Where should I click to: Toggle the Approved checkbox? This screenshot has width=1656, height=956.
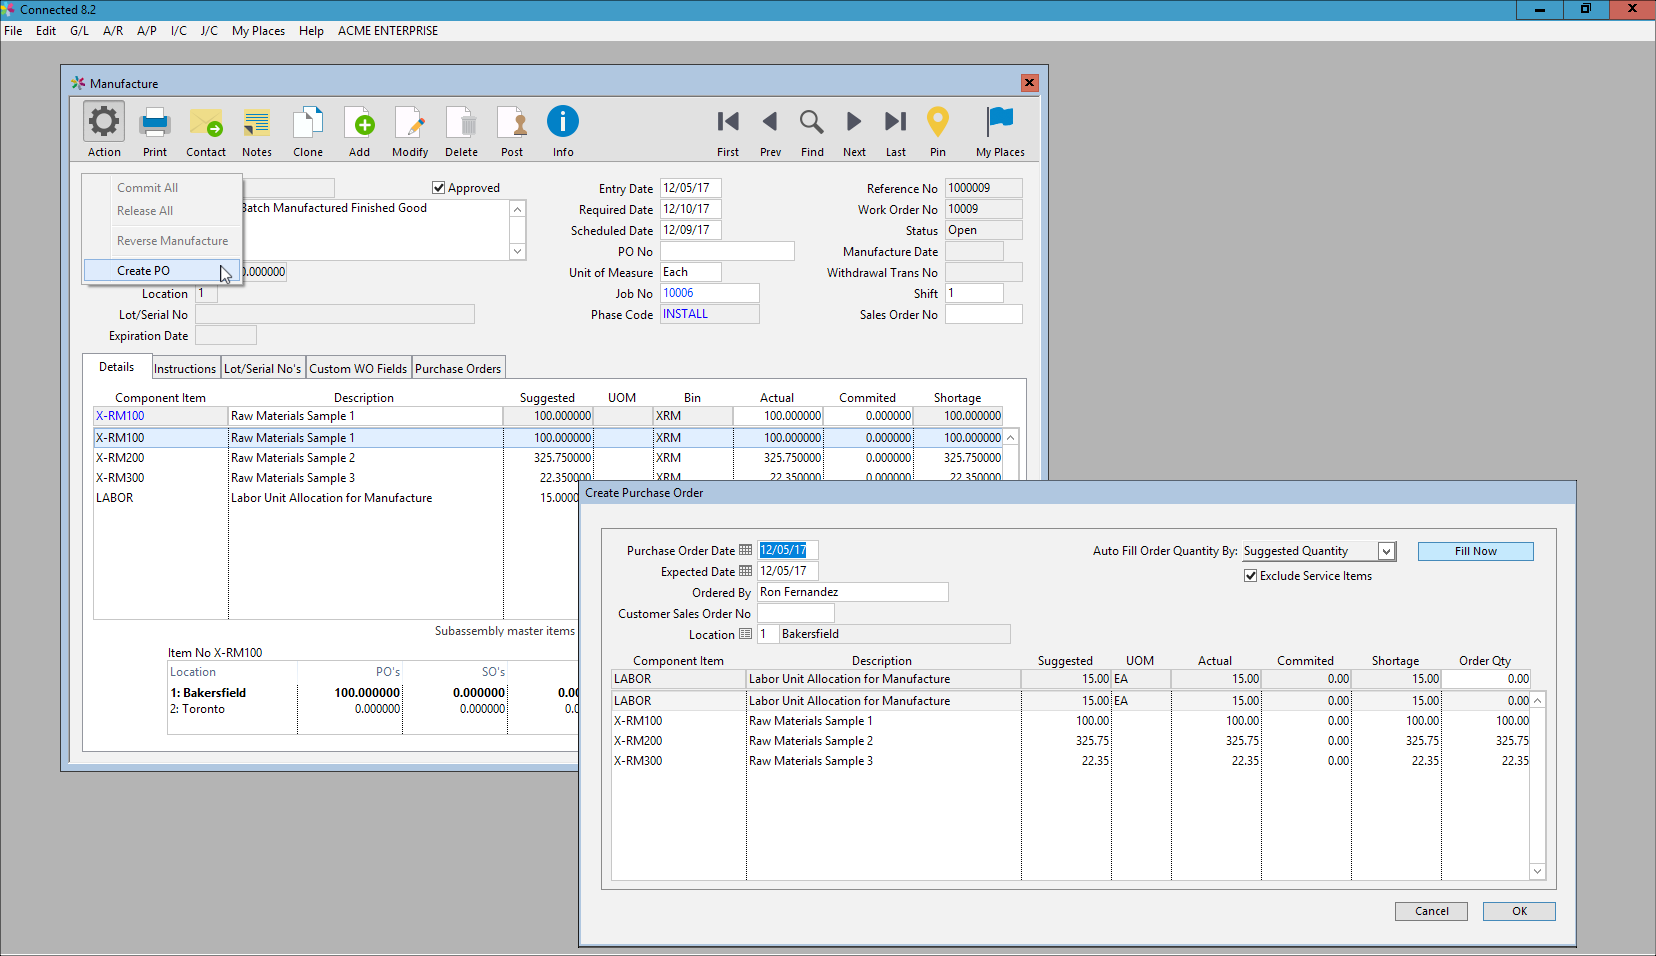438,188
